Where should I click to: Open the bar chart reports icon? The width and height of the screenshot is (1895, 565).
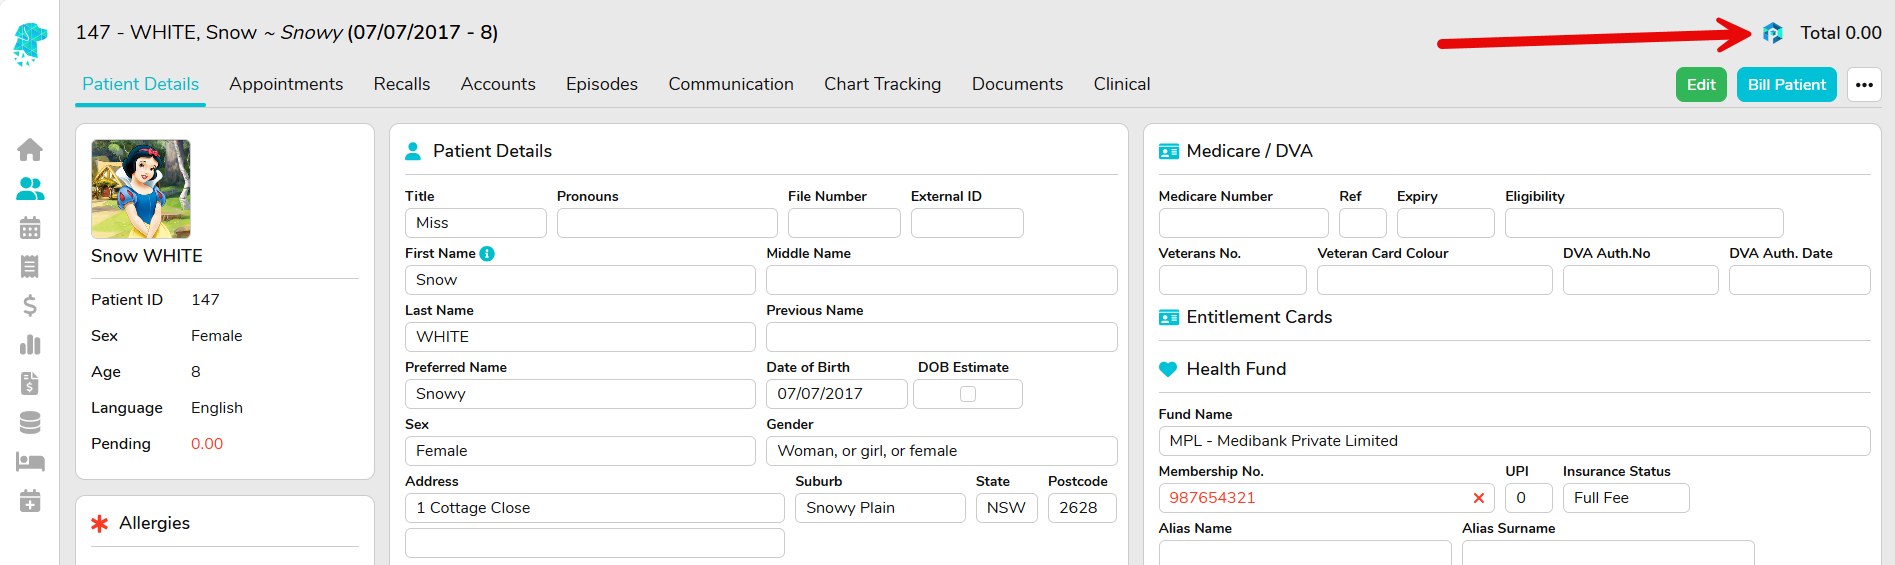(30, 345)
